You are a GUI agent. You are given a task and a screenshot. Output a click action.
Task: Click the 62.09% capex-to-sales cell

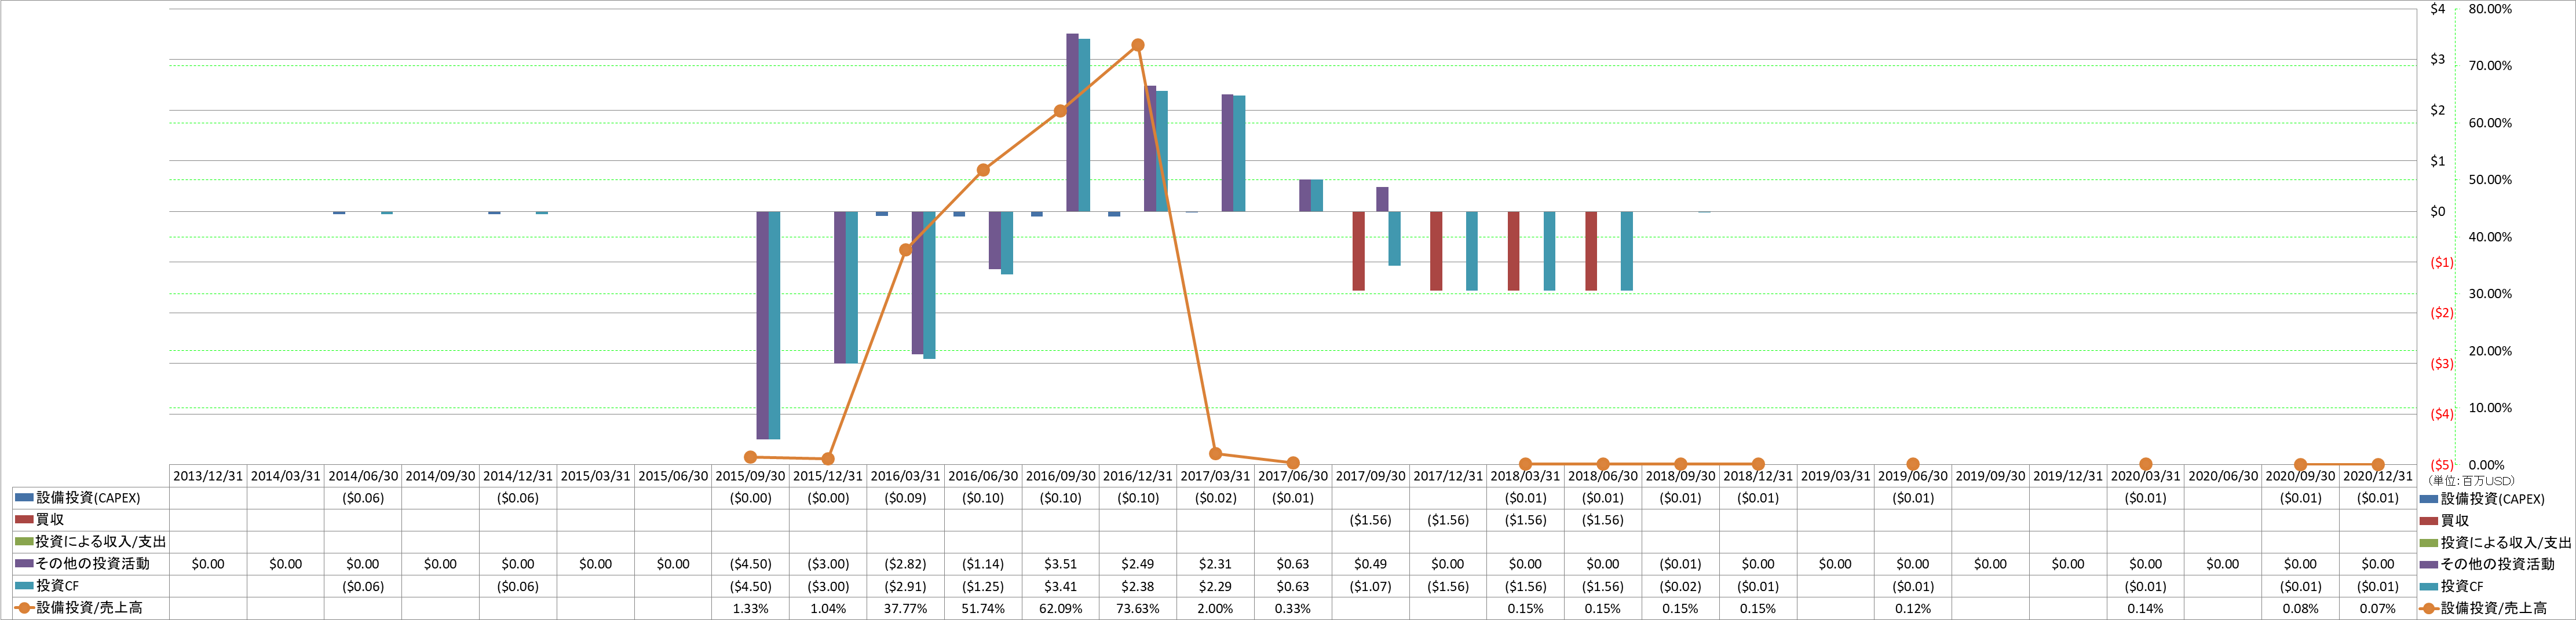pos(1061,608)
